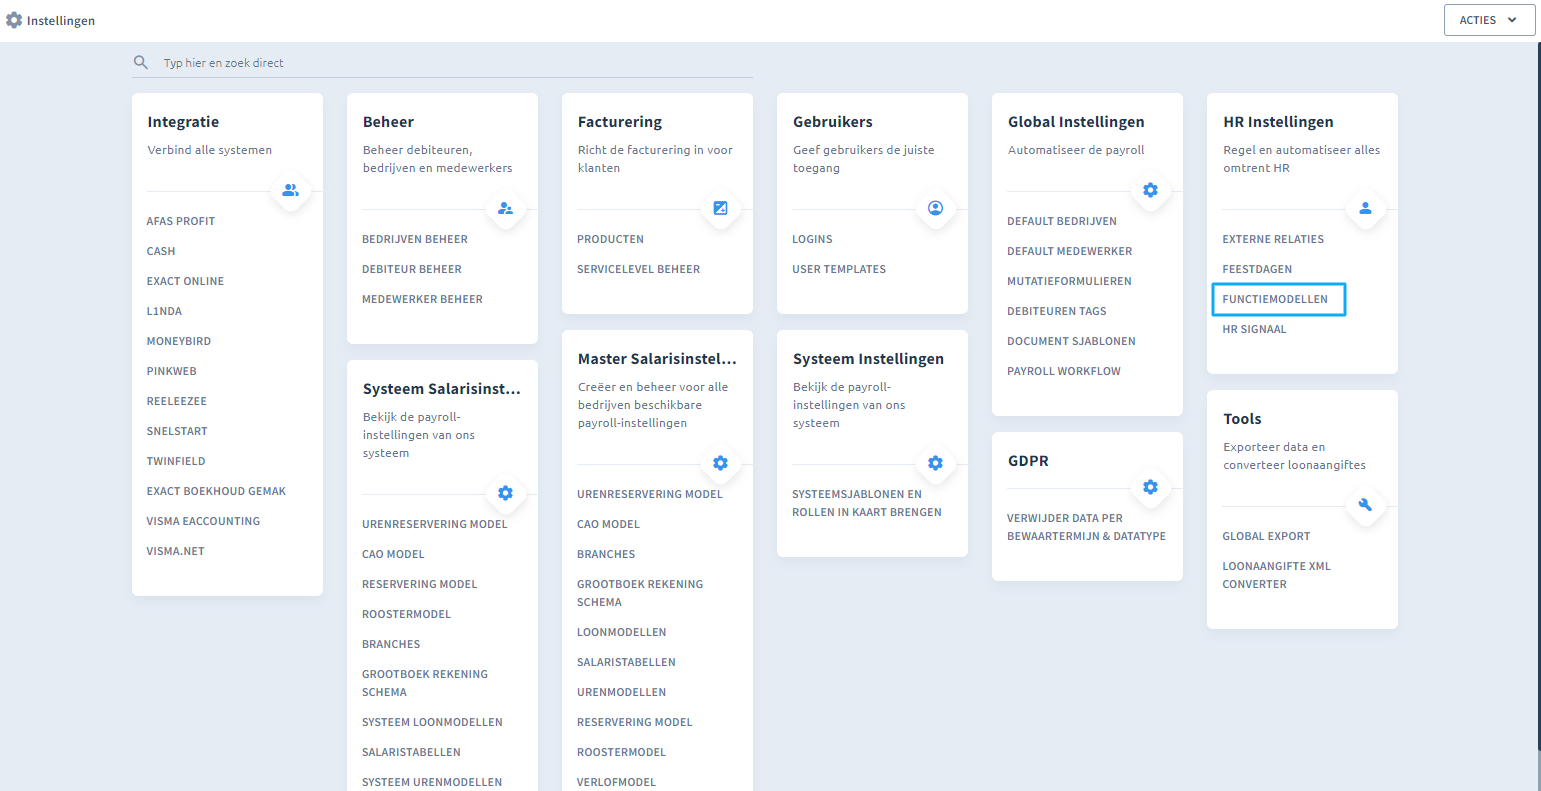Open URENMODELLEN in Master Salarisinstellingen

point(621,692)
